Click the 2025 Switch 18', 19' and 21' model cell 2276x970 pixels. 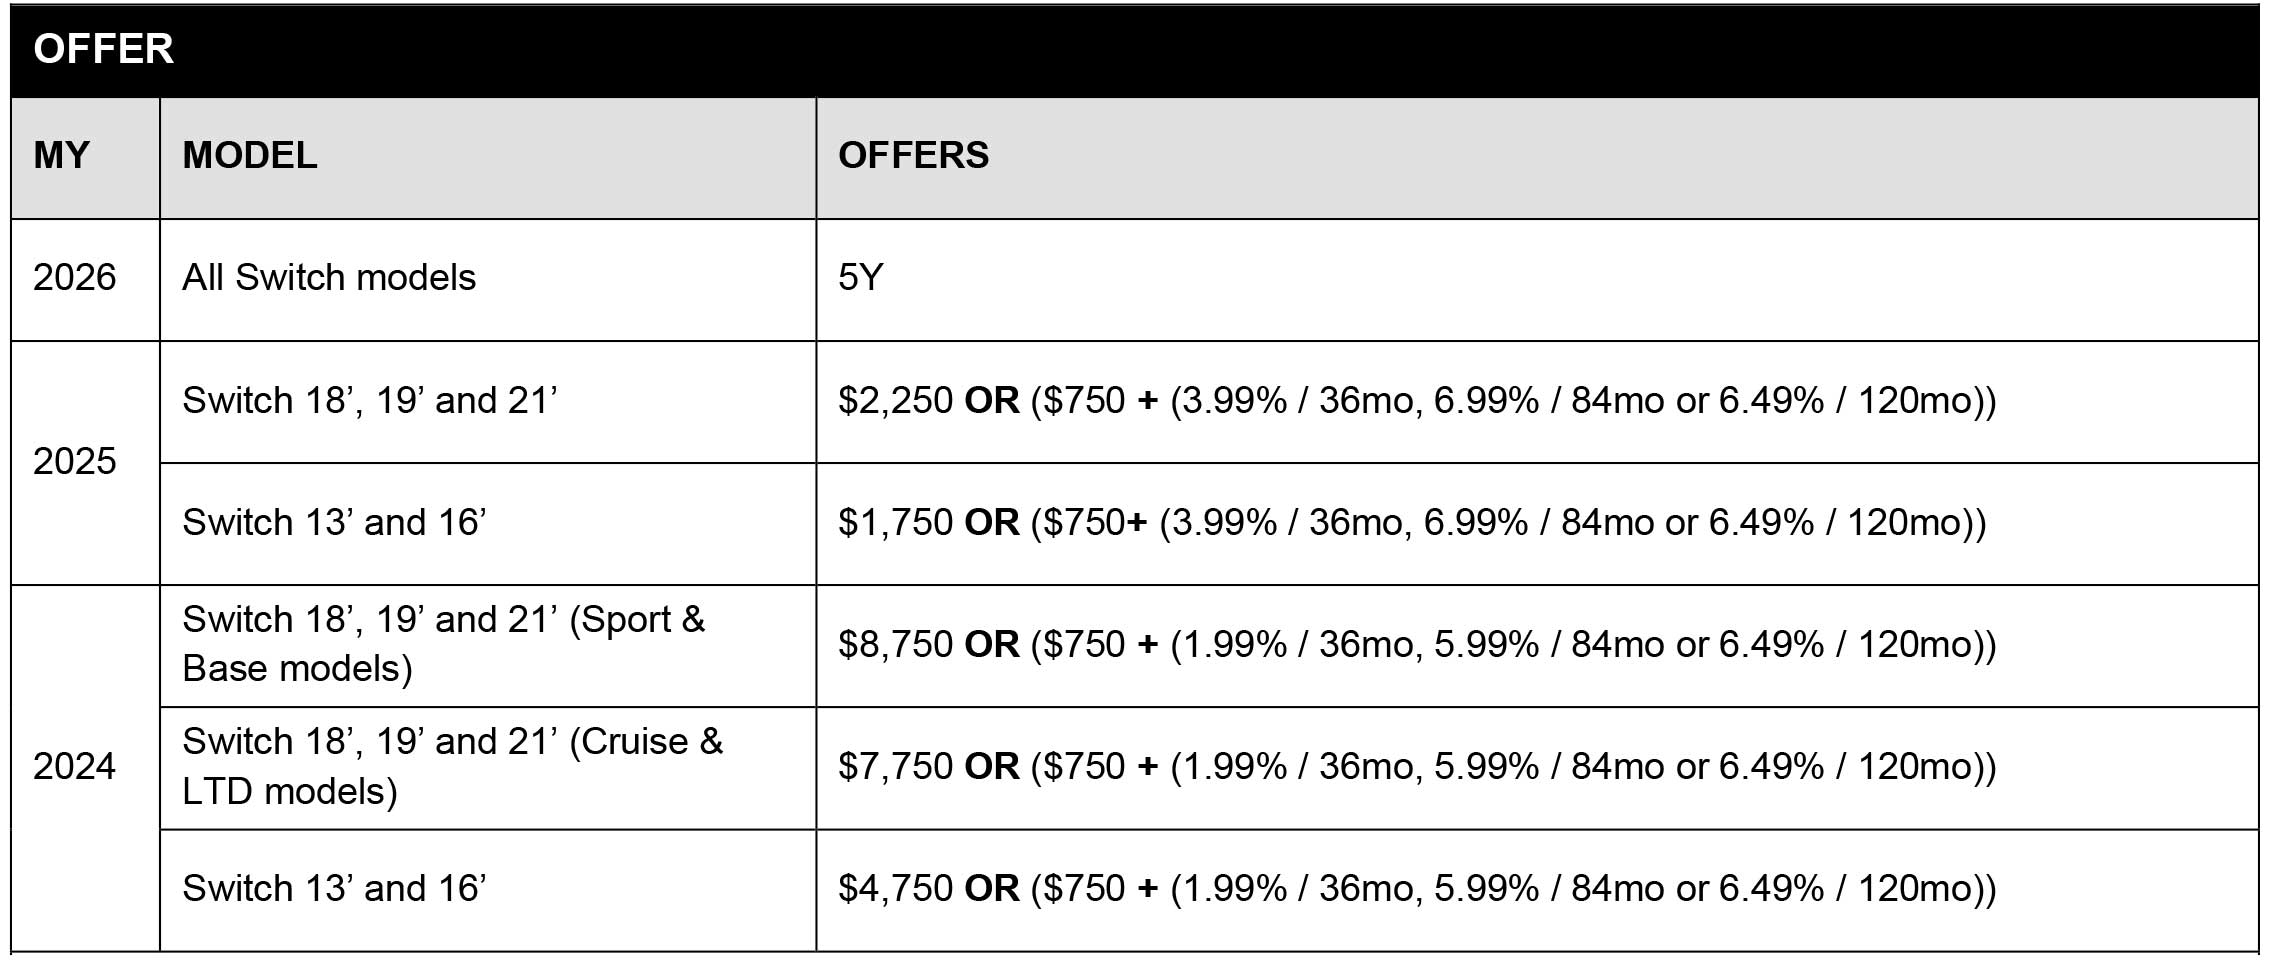[369, 401]
